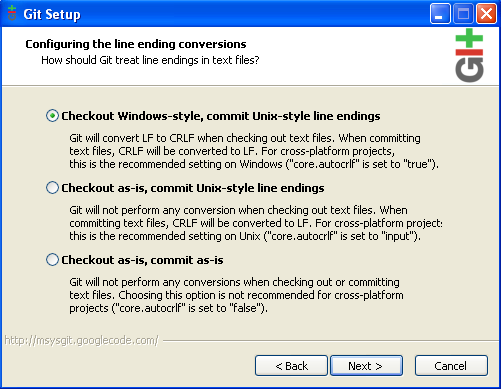Click the description mentioning core.autocrlf set to true
501x389 pixels.
point(254,151)
